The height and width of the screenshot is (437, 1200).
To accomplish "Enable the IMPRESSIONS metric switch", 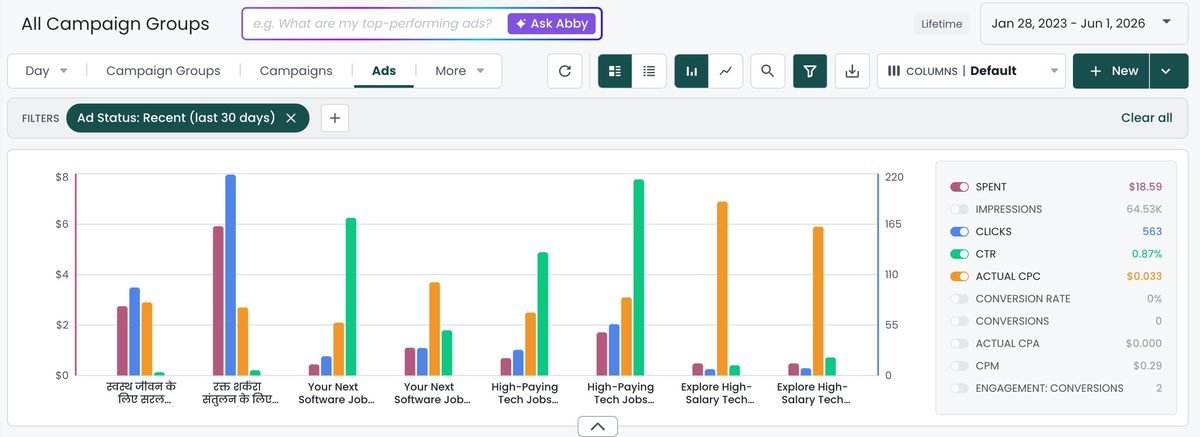I will (x=960, y=209).
